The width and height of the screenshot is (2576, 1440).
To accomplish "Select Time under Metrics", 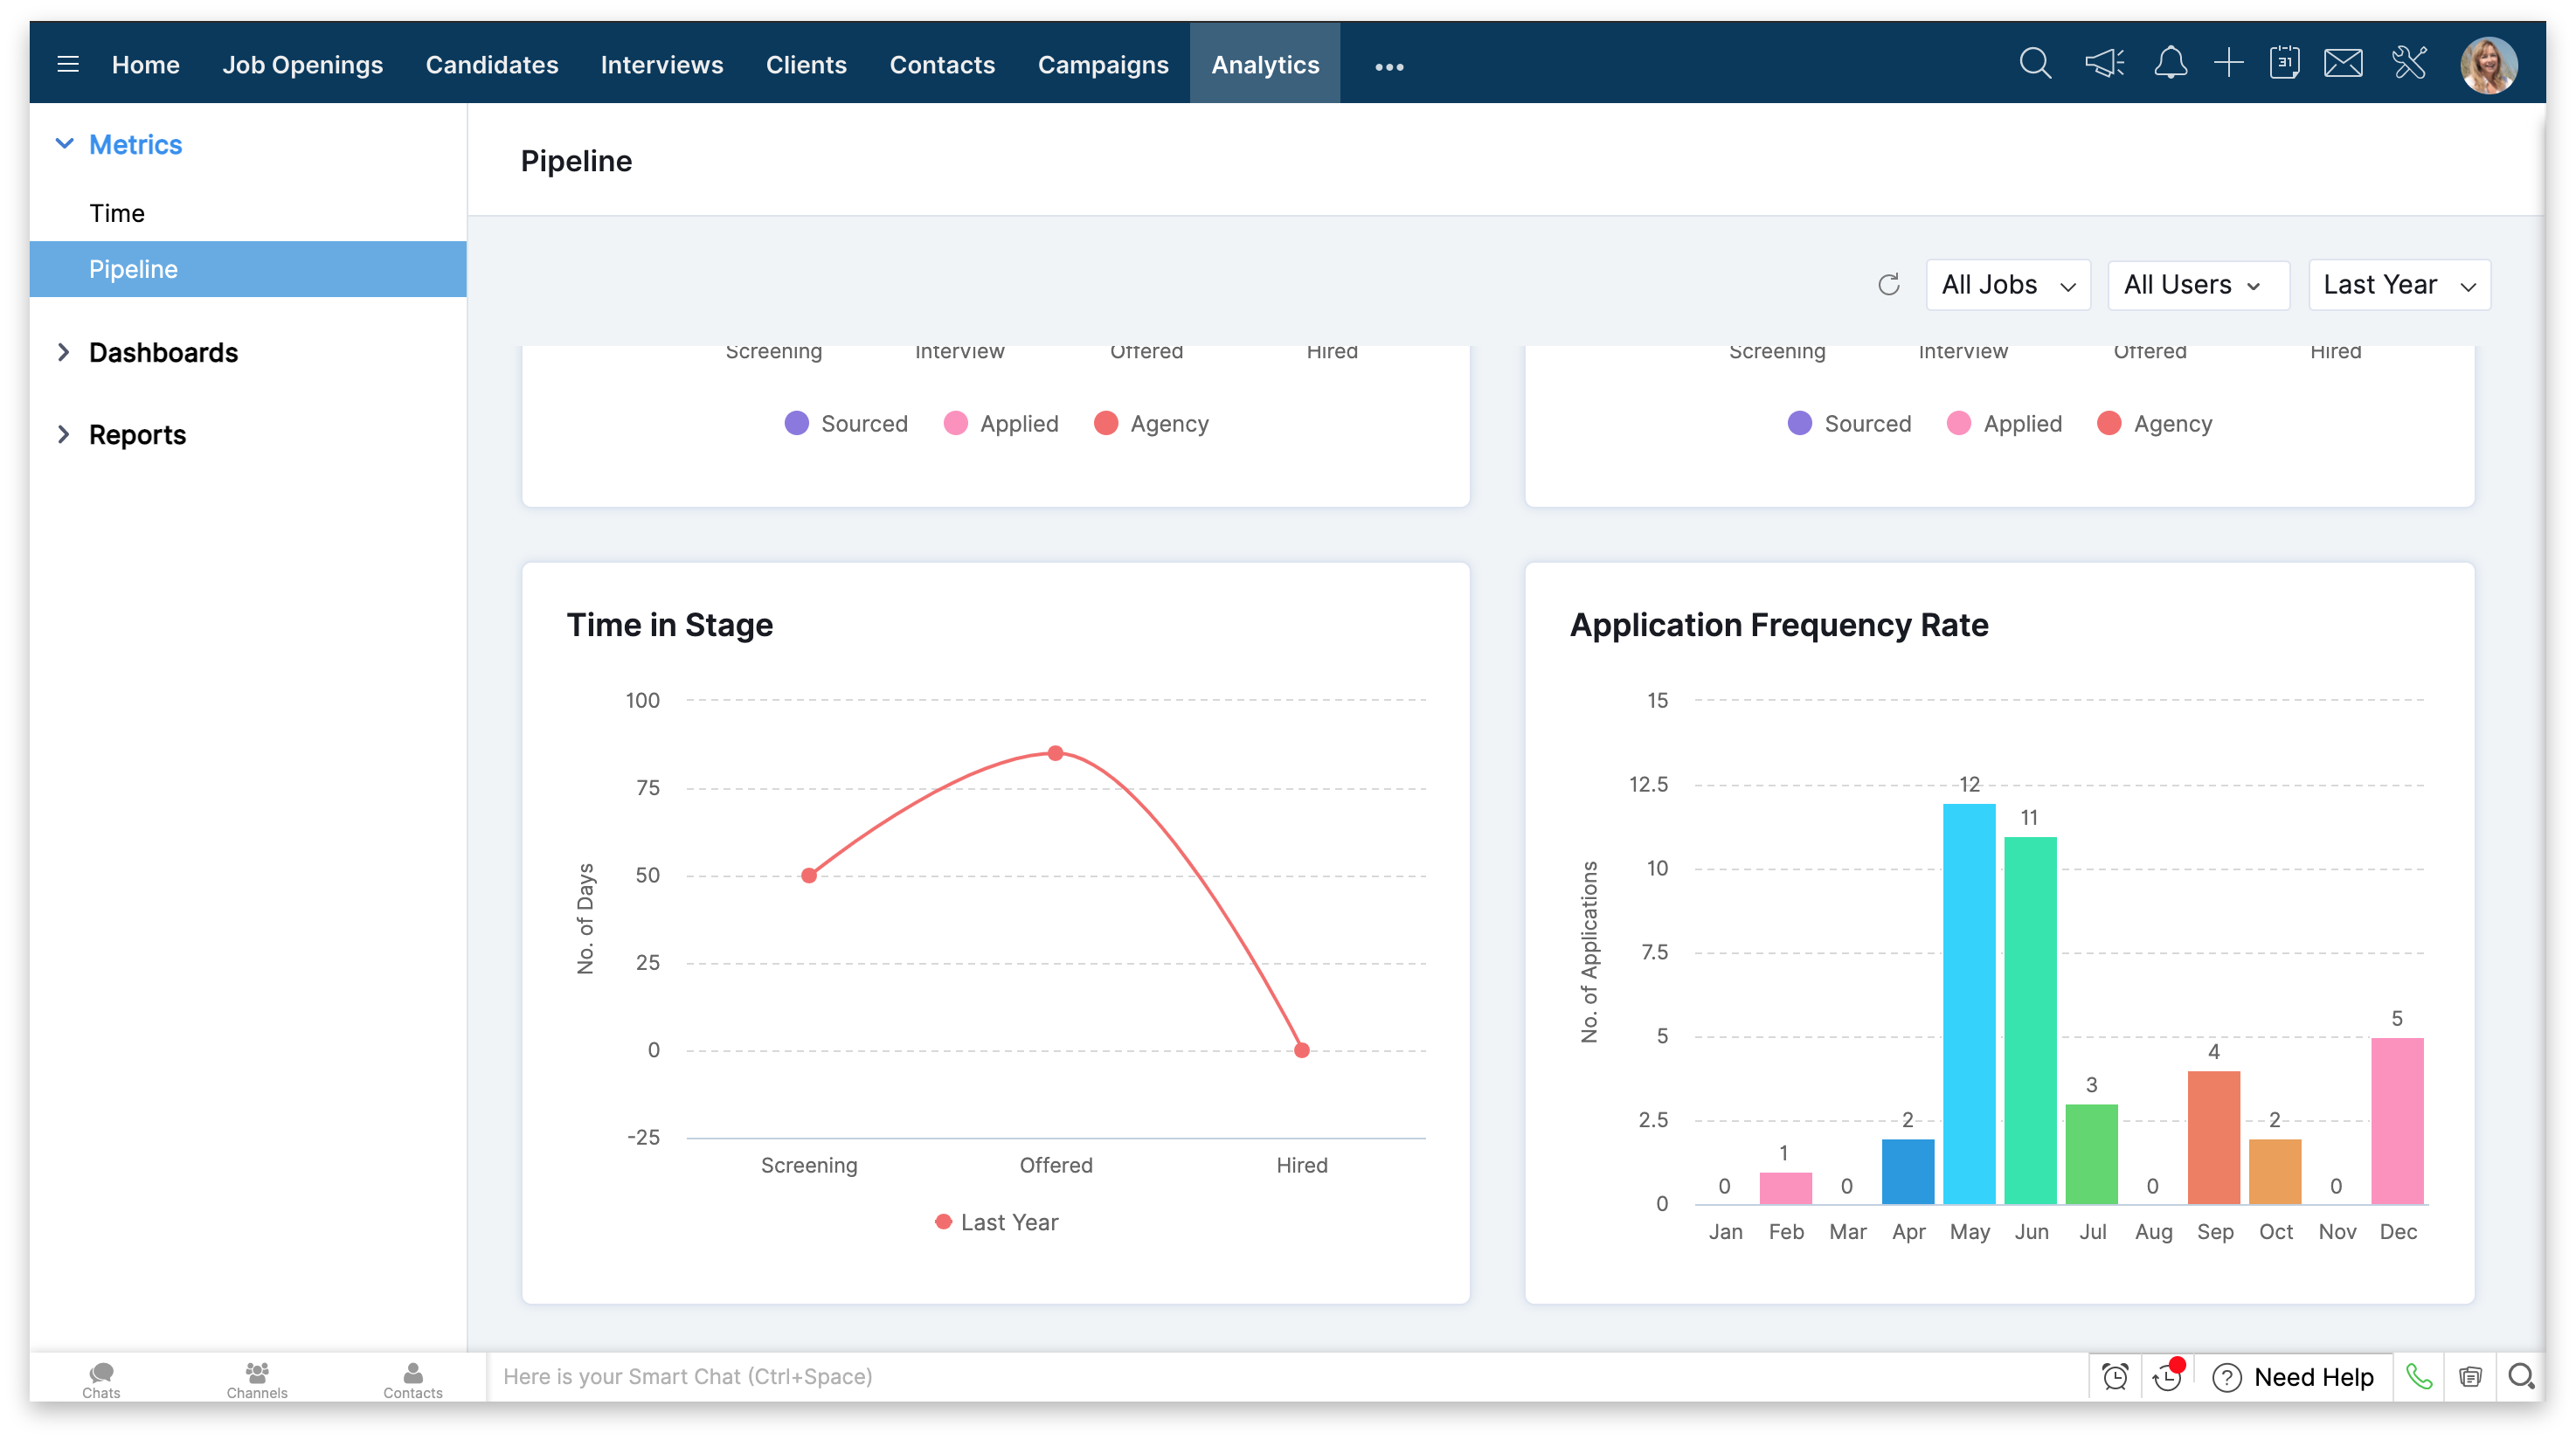I will (117, 213).
